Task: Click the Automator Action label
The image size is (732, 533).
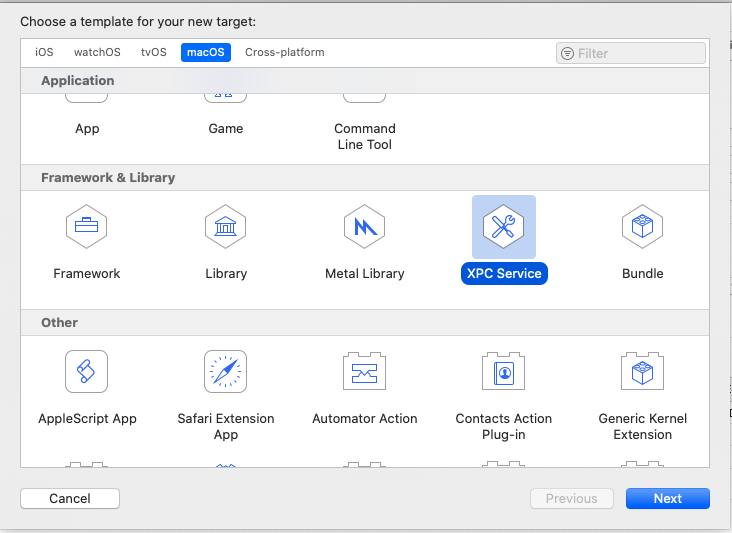Action: [365, 419]
